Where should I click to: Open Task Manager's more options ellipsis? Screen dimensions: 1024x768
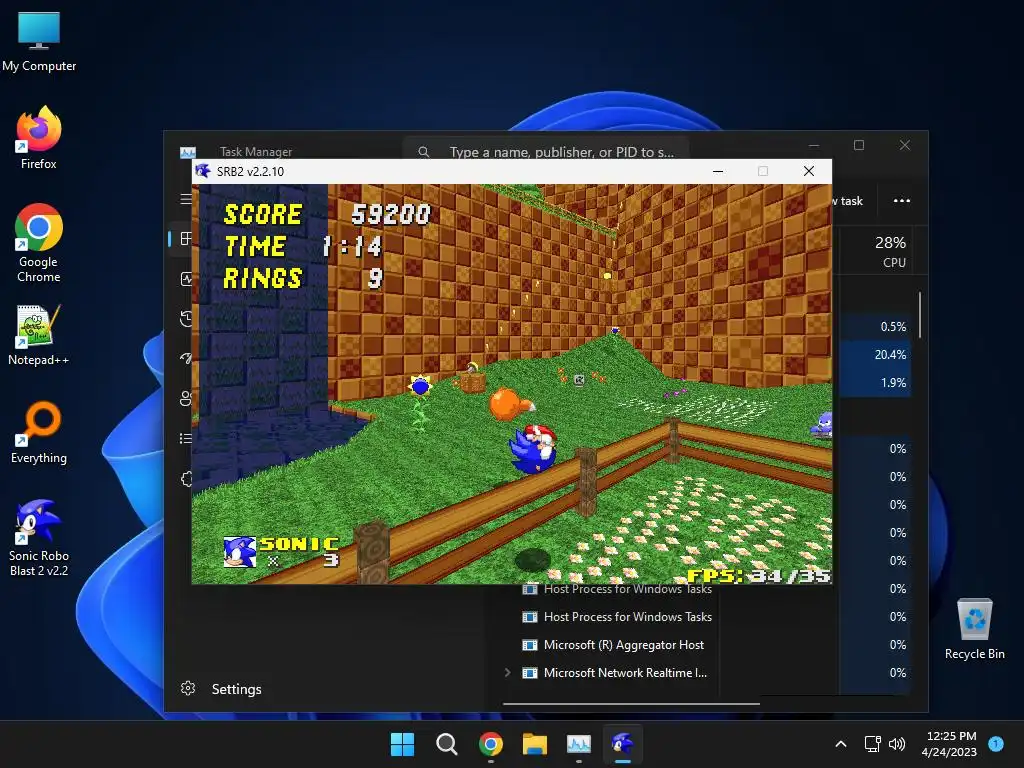902,200
